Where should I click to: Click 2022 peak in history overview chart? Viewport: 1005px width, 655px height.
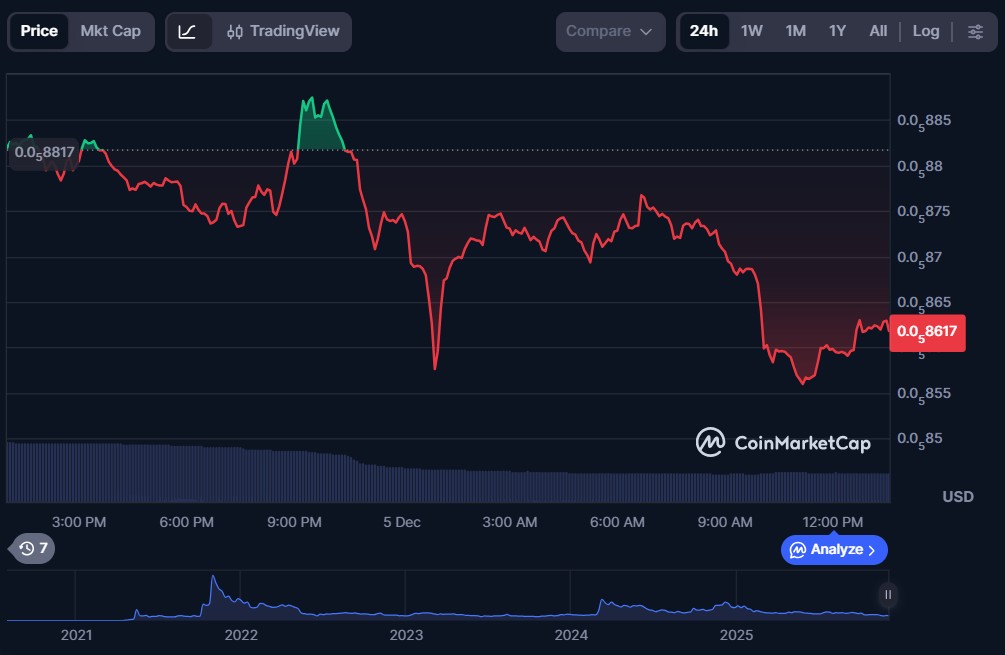(x=212, y=580)
